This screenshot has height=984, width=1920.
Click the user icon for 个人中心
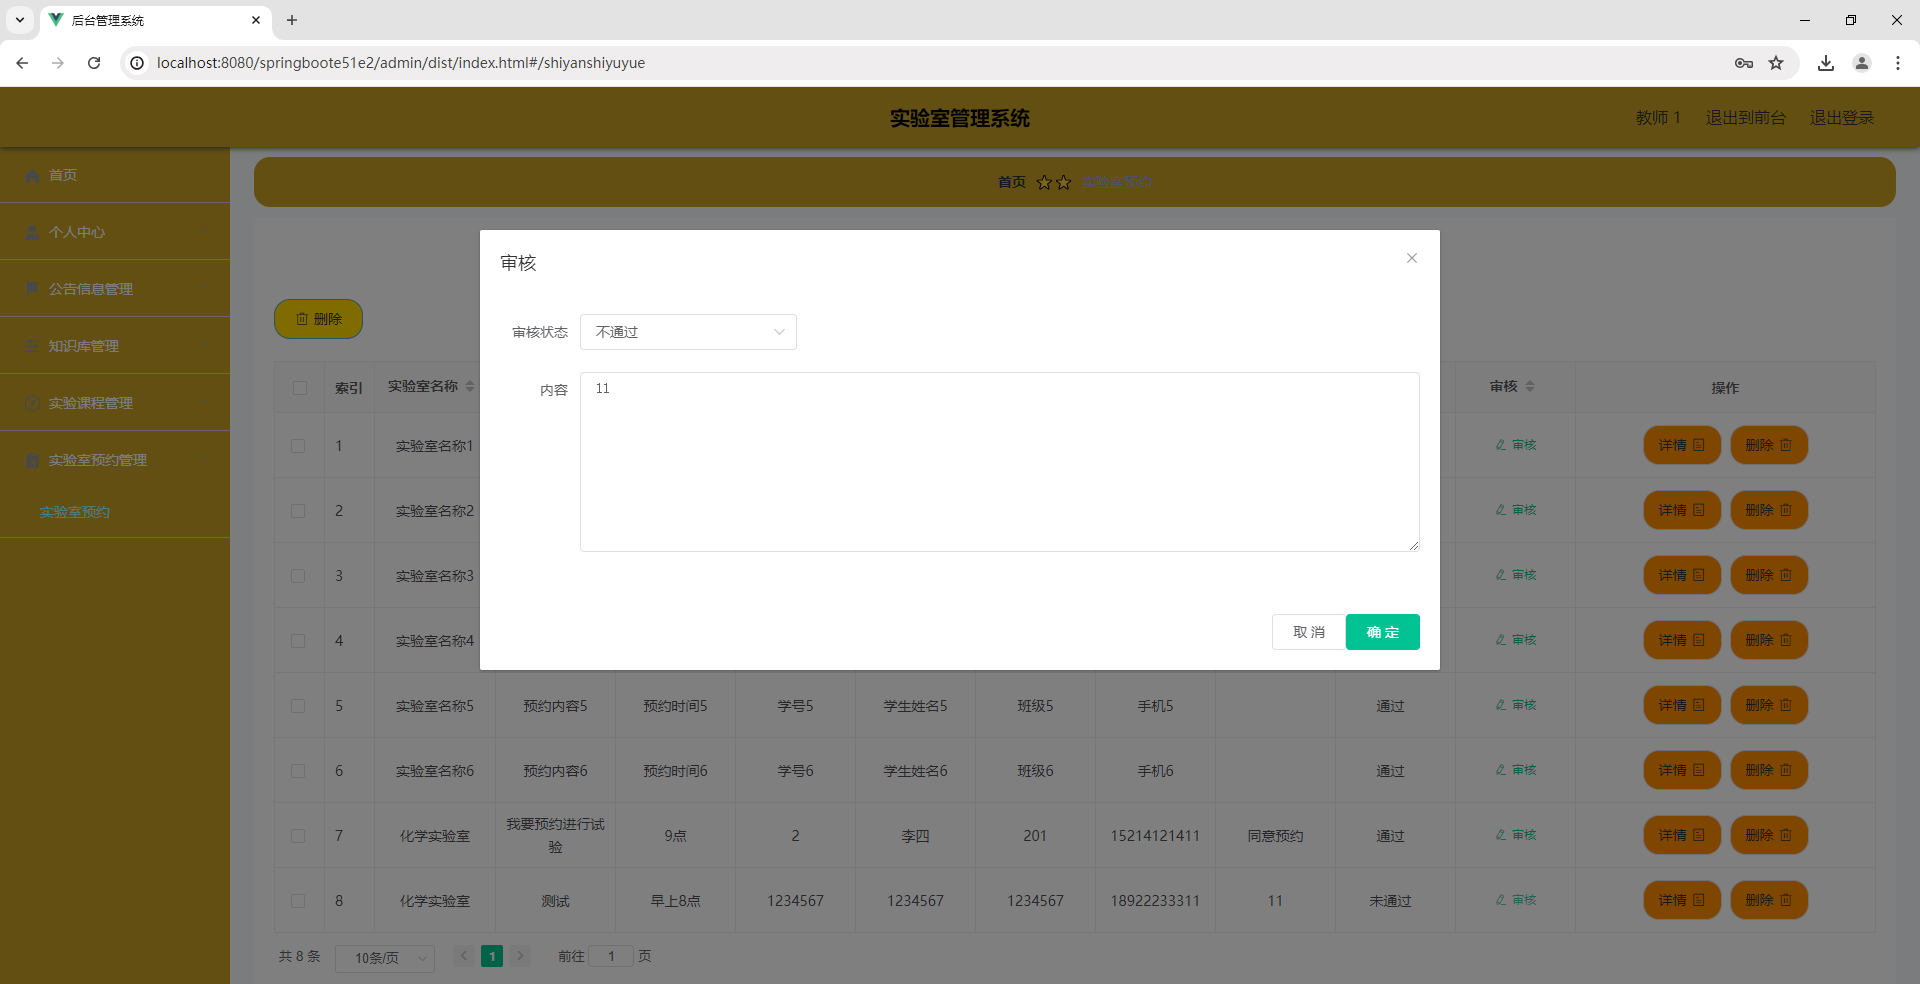(x=33, y=232)
